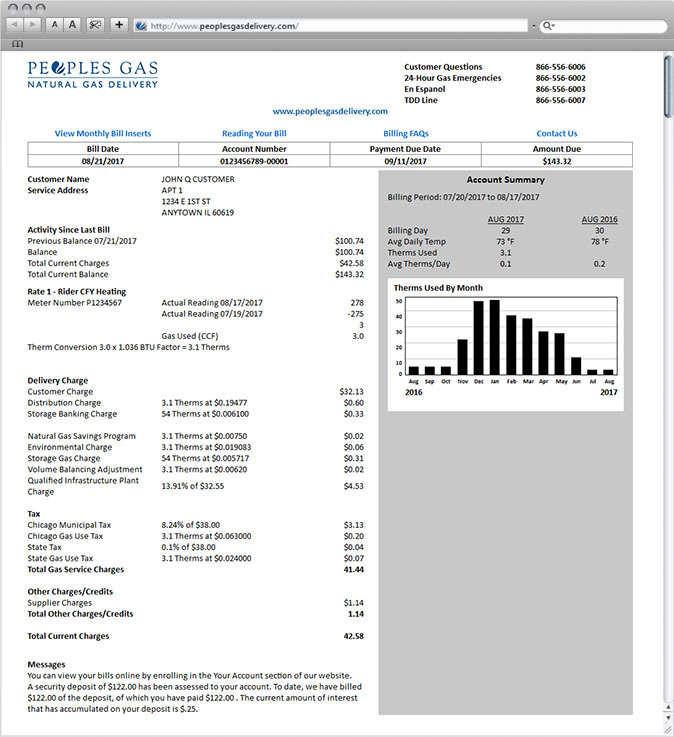Click the Supplier Charges amount $1.14
The image size is (674, 737).
coord(353,603)
